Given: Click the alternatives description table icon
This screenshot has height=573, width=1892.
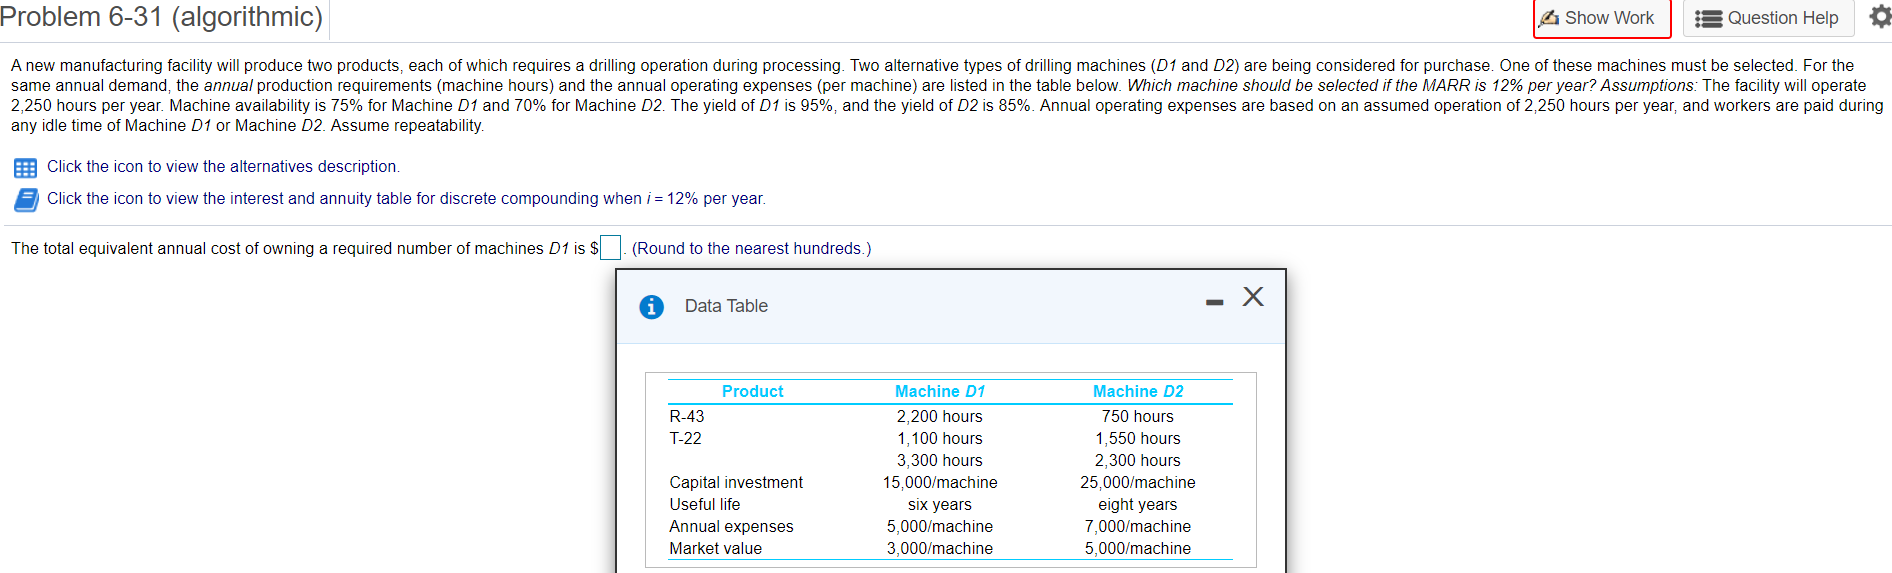Looking at the screenshot, I should [x=25, y=168].
